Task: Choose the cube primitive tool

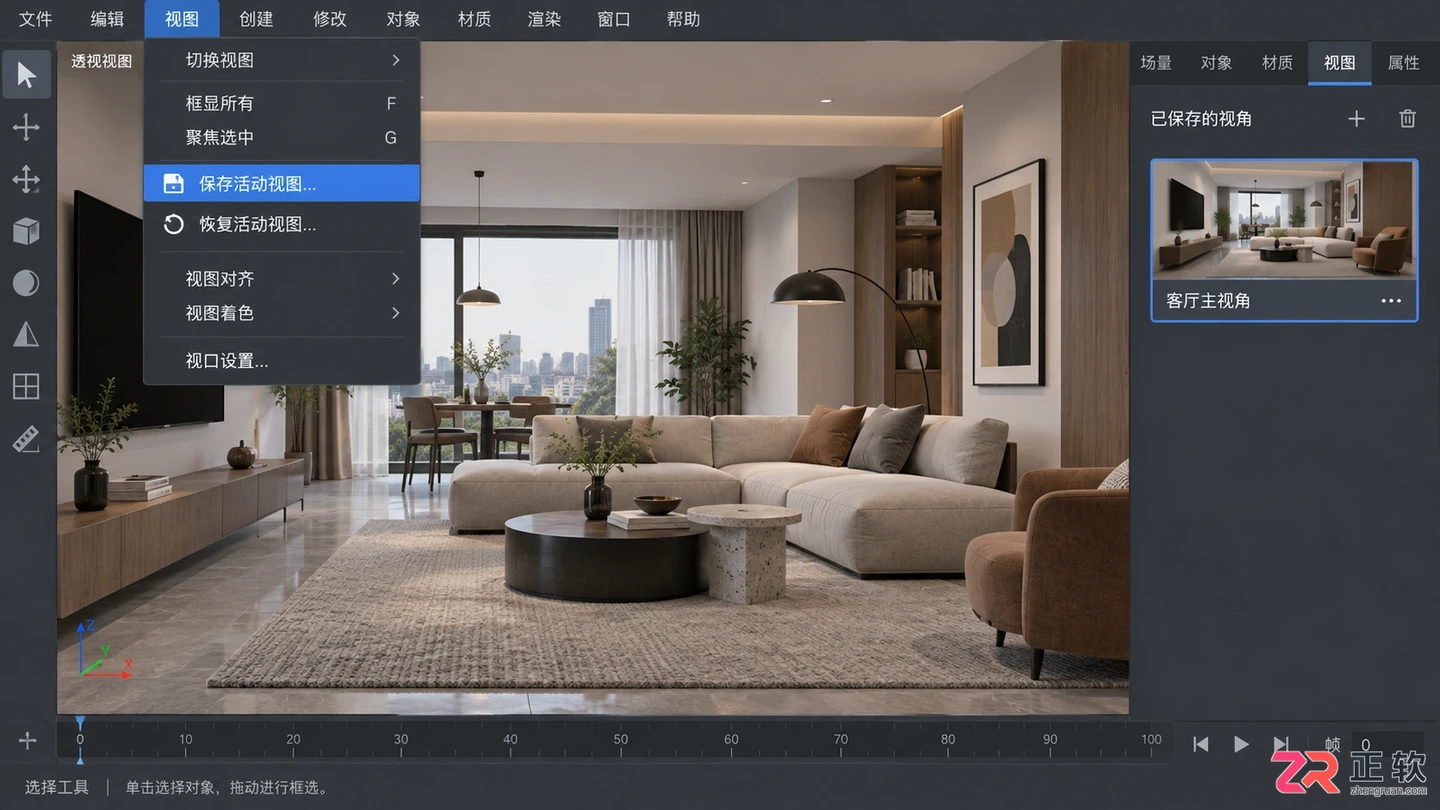Action: (26, 231)
